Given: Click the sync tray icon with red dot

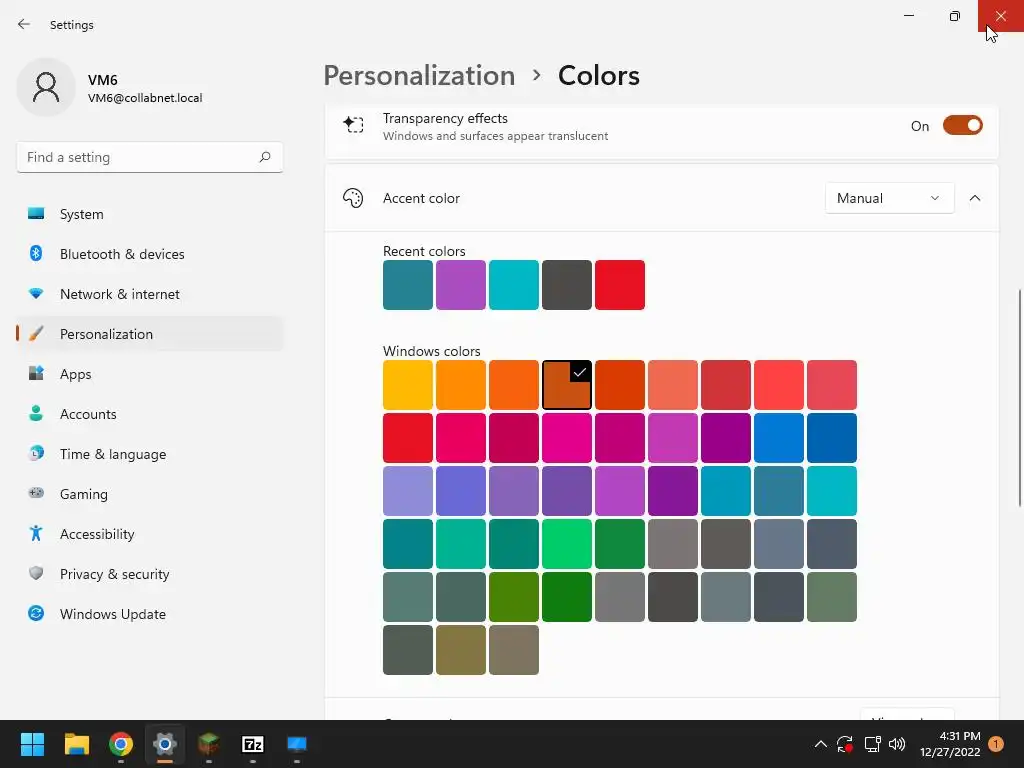Looking at the screenshot, I should (845, 744).
